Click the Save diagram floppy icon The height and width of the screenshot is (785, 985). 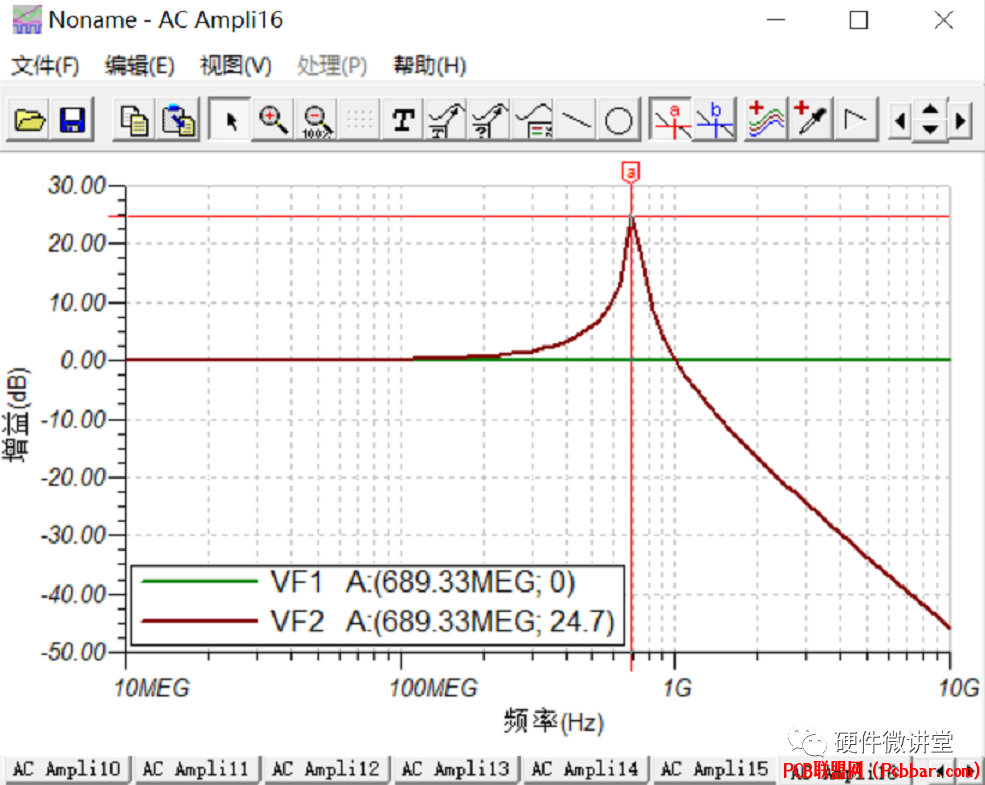tap(72, 119)
